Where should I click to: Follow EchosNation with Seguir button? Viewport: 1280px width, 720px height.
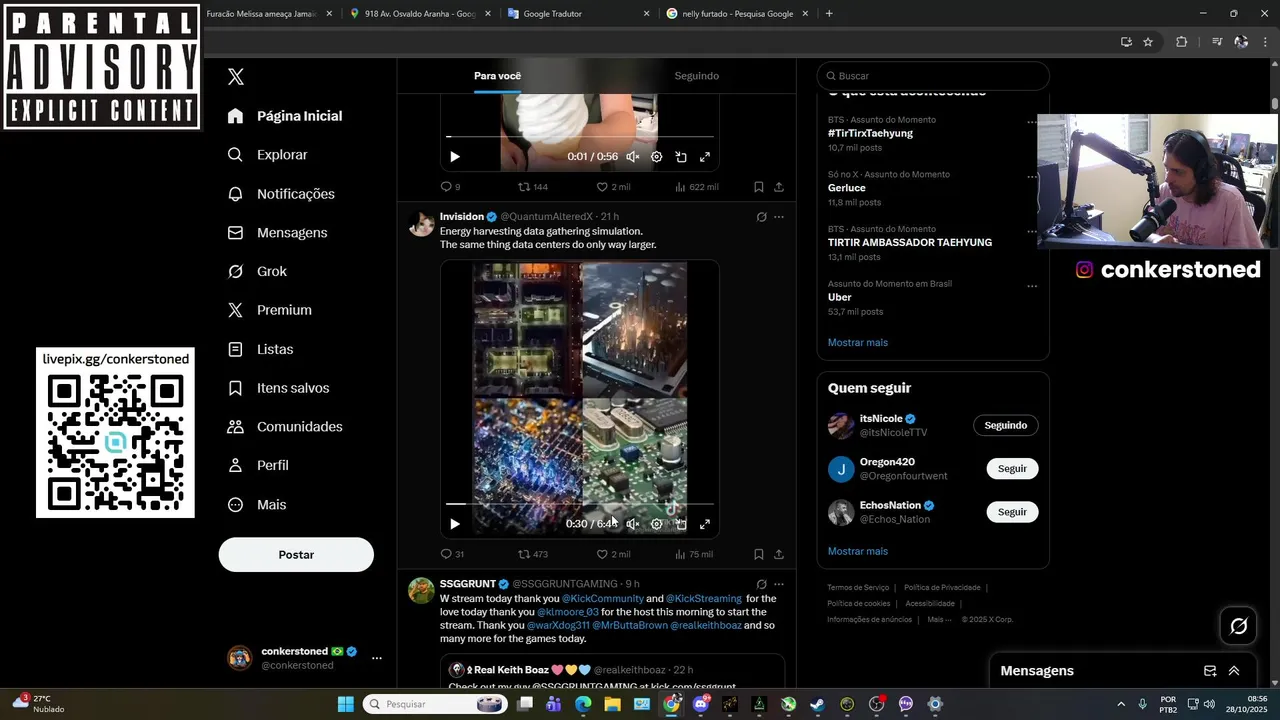(x=1012, y=511)
